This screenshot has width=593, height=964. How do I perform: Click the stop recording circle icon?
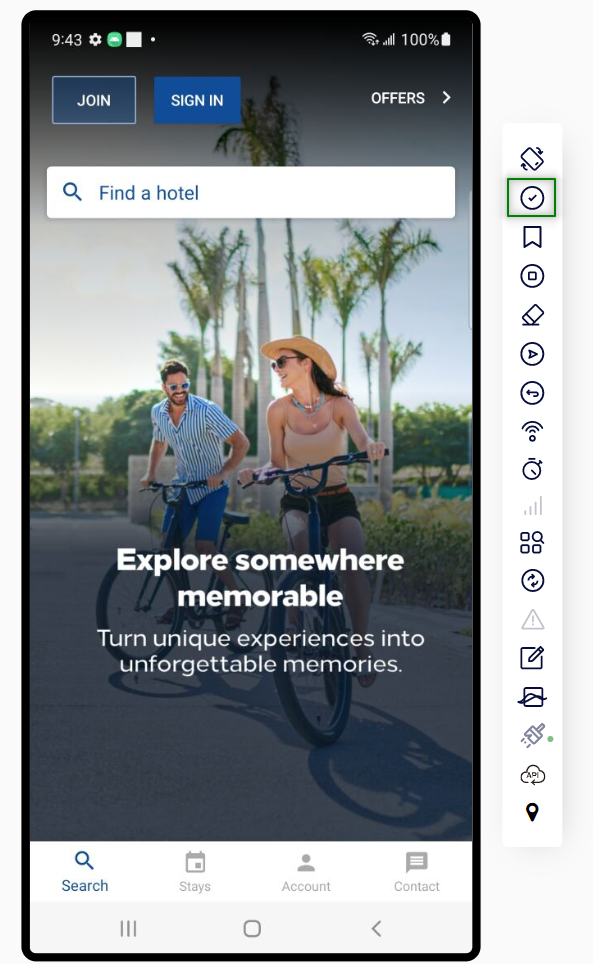[532, 276]
